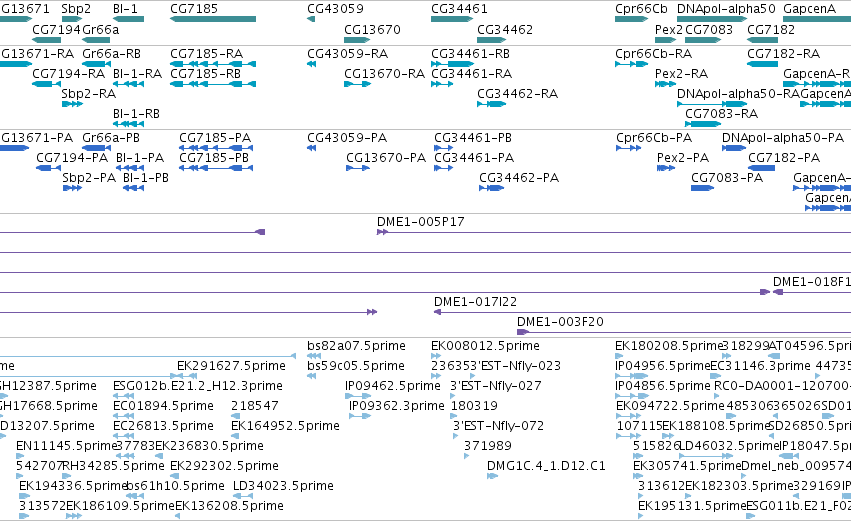Select protein CG13670-PA
This screenshot has height=521, width=851.
tap(386, 158)
